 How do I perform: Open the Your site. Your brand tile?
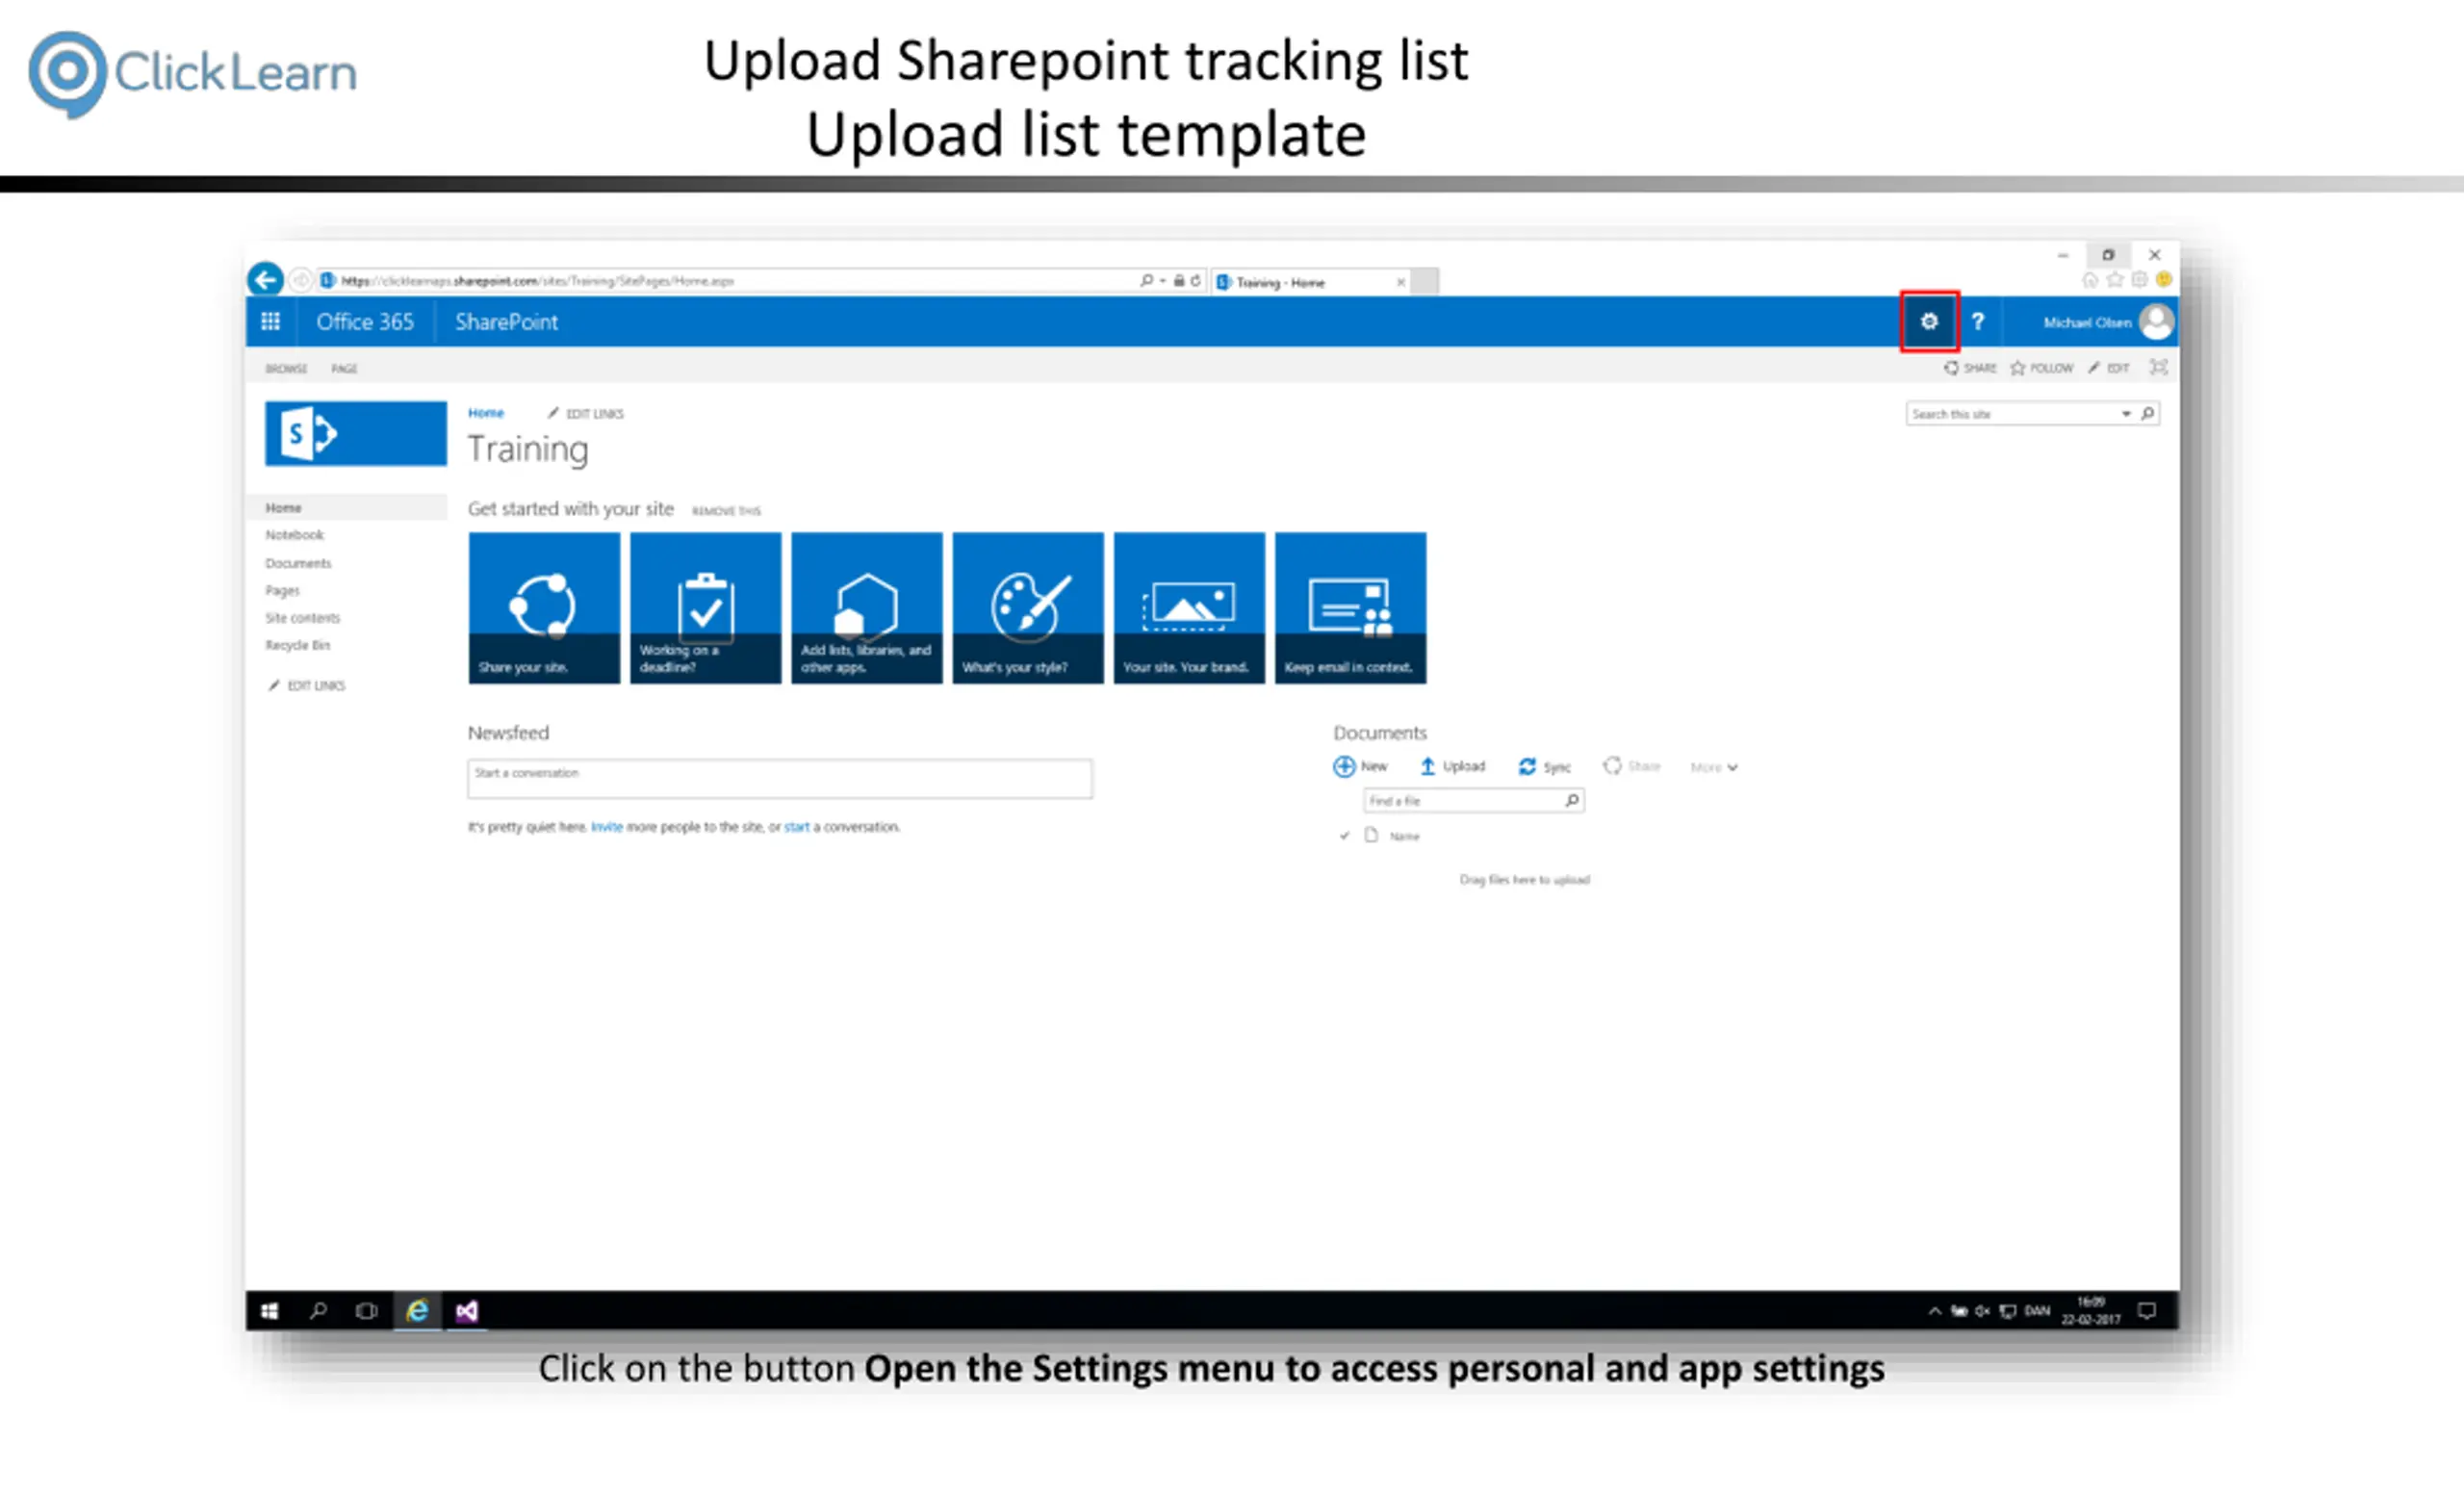1189,608
